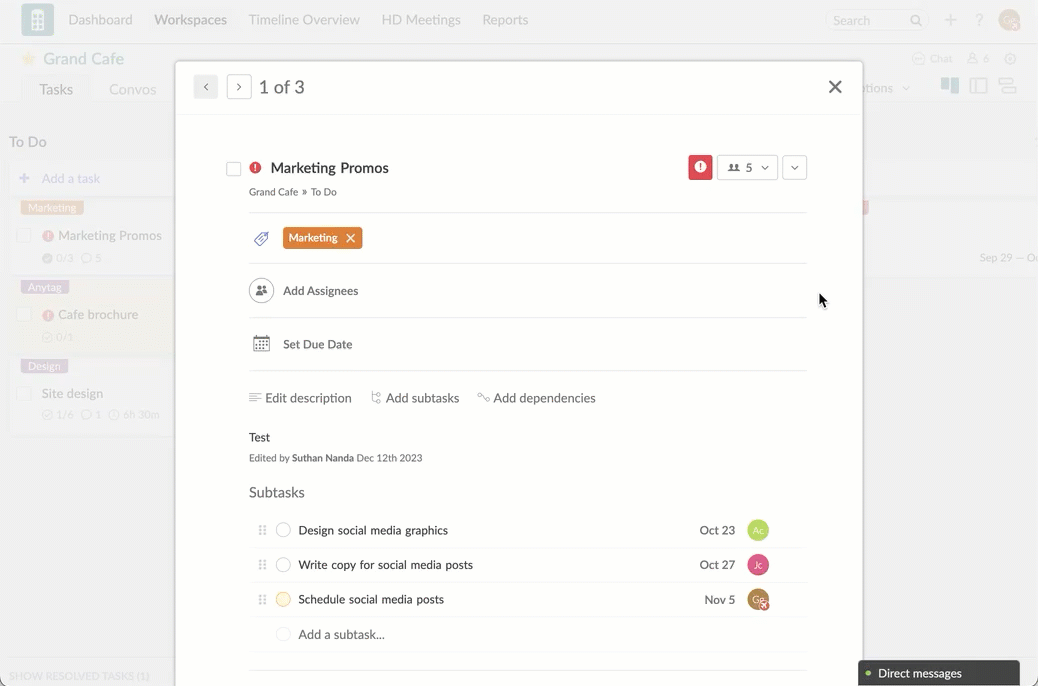Check Marketing Promos checkbox in To Do list
This screenshot has width=1038, height=686.
24,236
